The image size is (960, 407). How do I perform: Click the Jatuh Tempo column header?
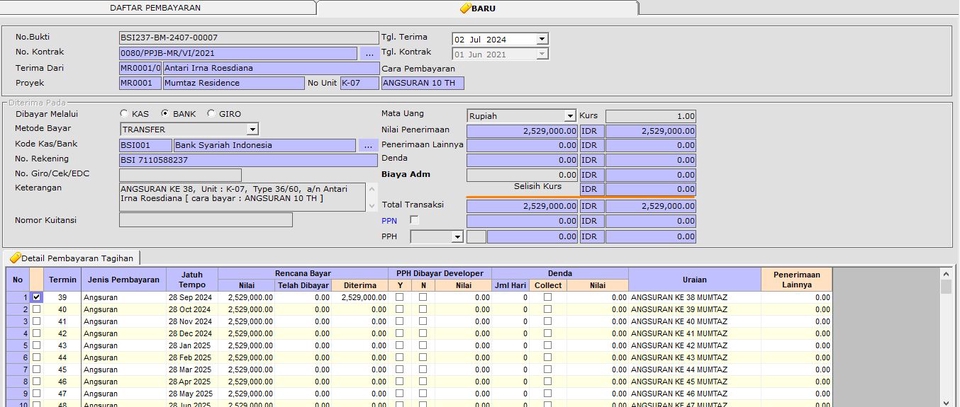(190, 279)
